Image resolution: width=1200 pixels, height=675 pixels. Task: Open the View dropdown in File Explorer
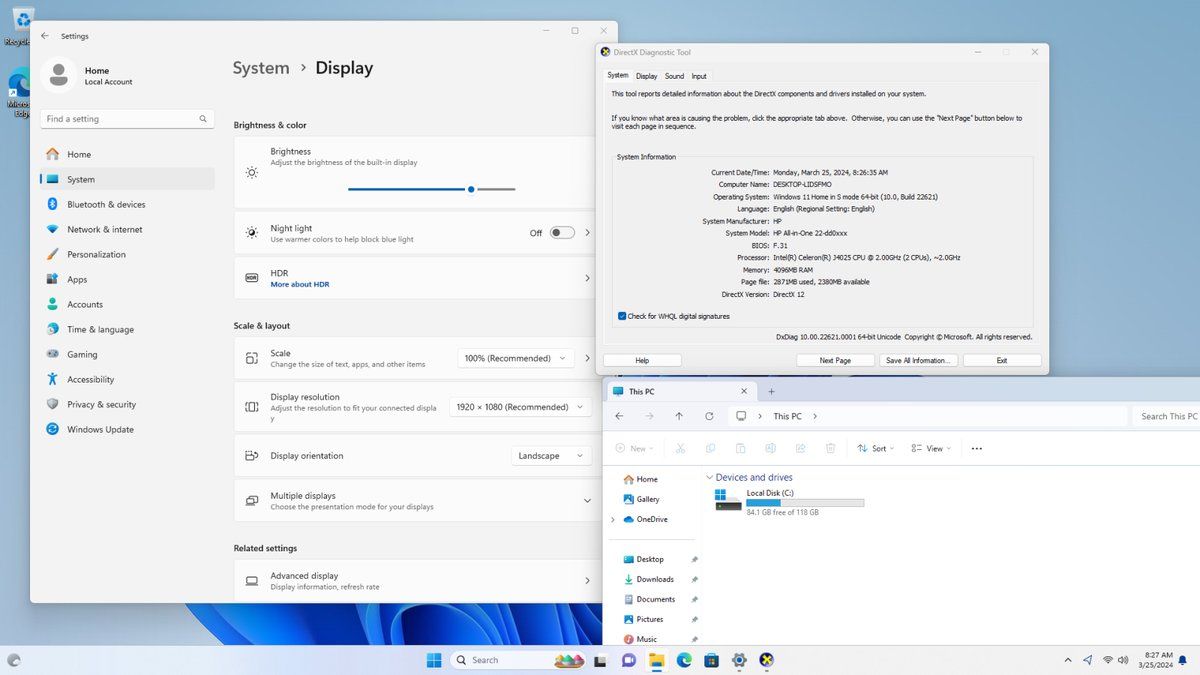click(x=931, y=448)
